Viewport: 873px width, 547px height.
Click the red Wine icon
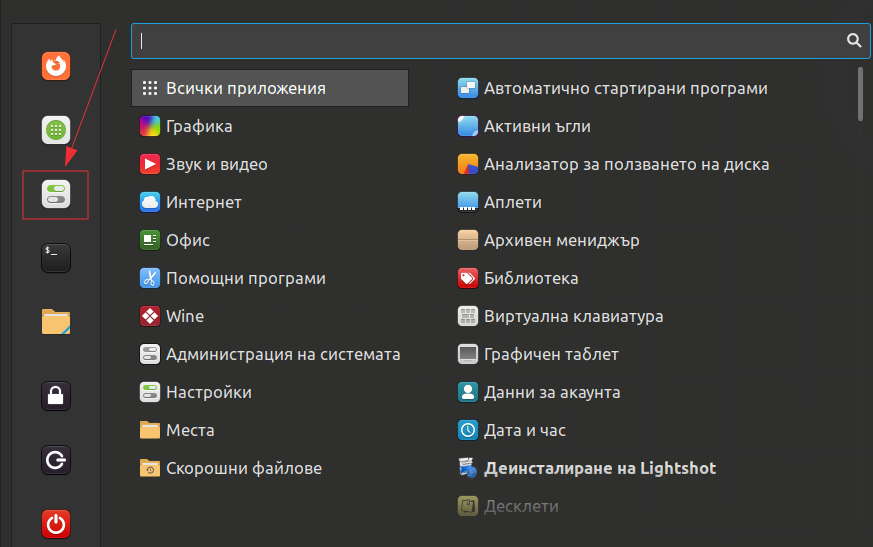click(x=150, y=316)
